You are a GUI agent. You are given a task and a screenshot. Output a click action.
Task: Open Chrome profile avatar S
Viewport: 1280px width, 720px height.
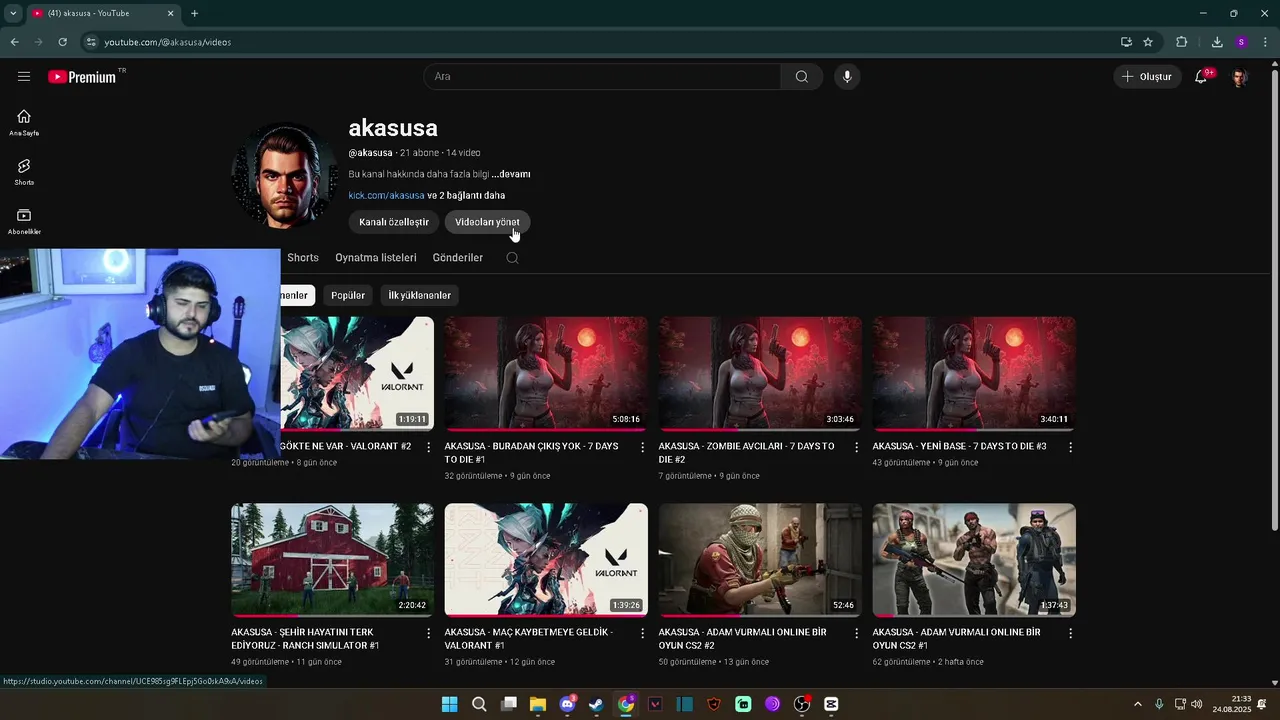(x=1241, y=42)
